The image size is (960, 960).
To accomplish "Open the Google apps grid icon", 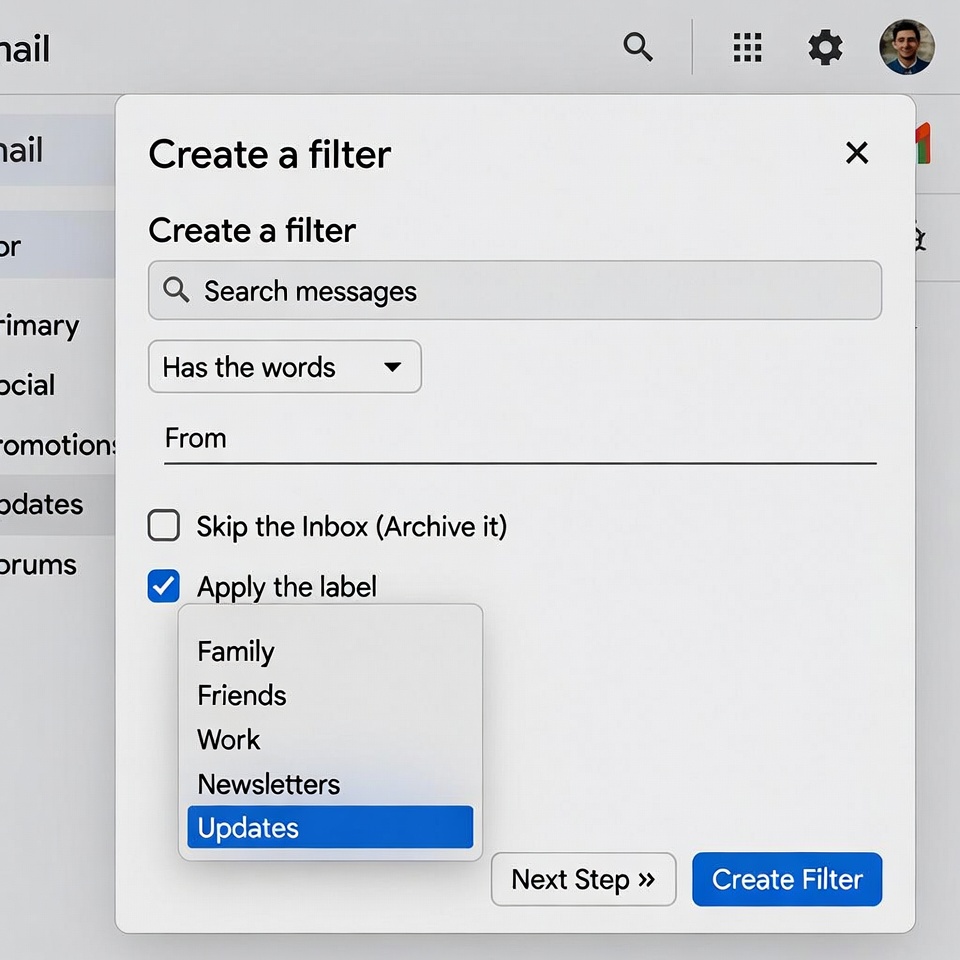I will [x=747, y=47].
